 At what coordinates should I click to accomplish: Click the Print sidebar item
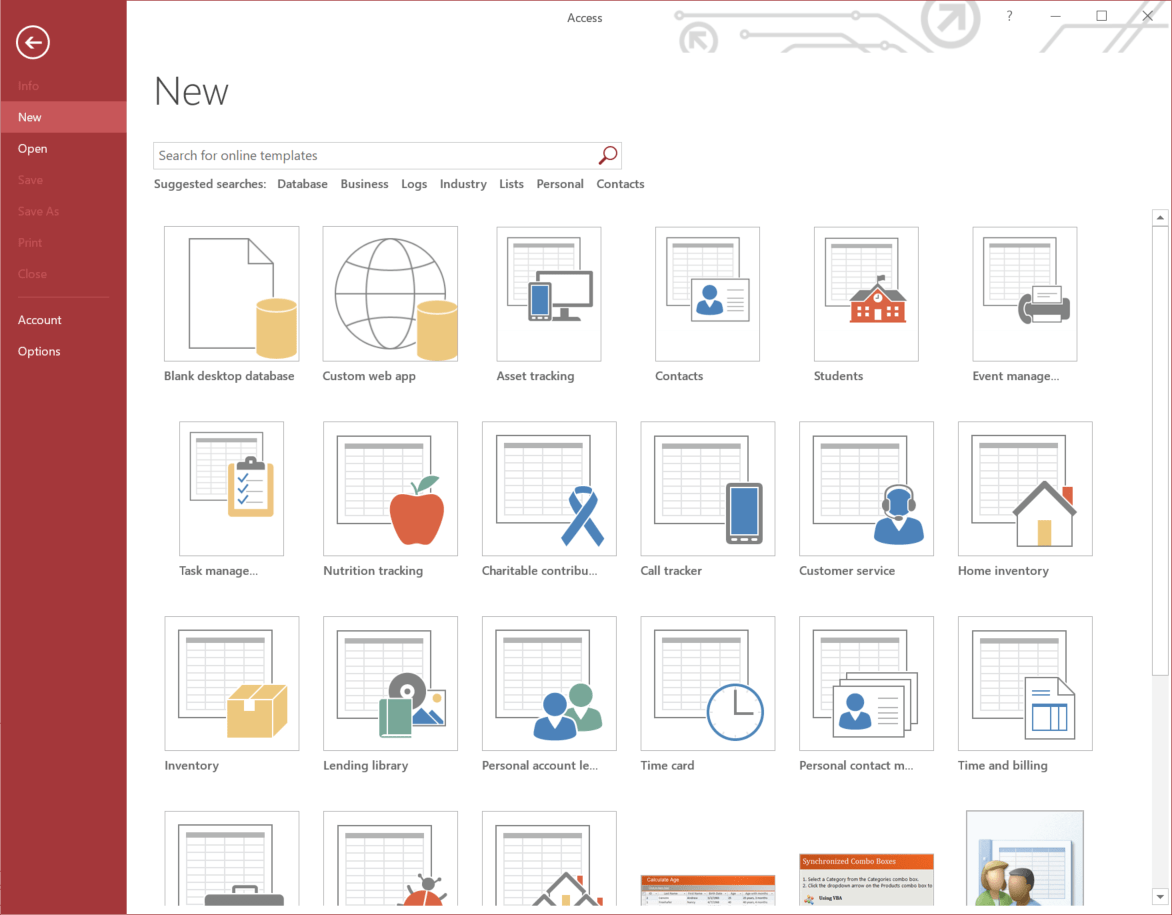pyautogui.click(x=64, y=243)
